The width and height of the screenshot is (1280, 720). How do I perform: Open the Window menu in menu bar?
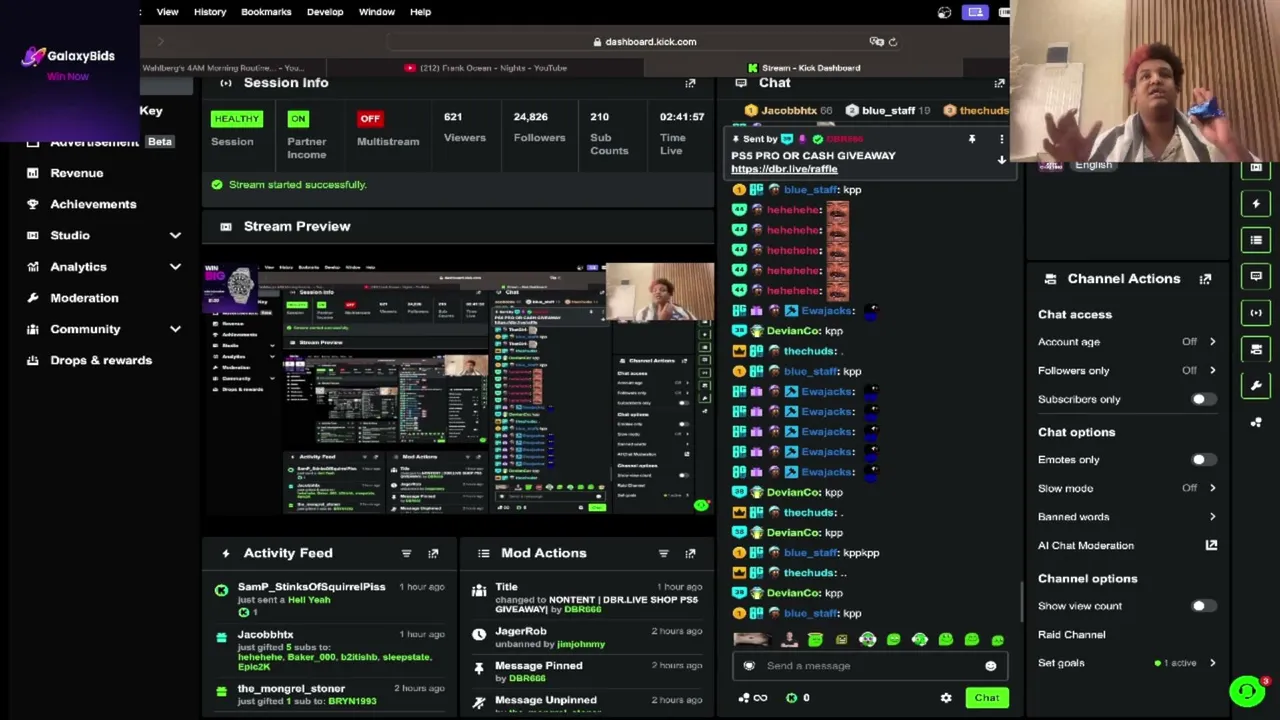377,12
